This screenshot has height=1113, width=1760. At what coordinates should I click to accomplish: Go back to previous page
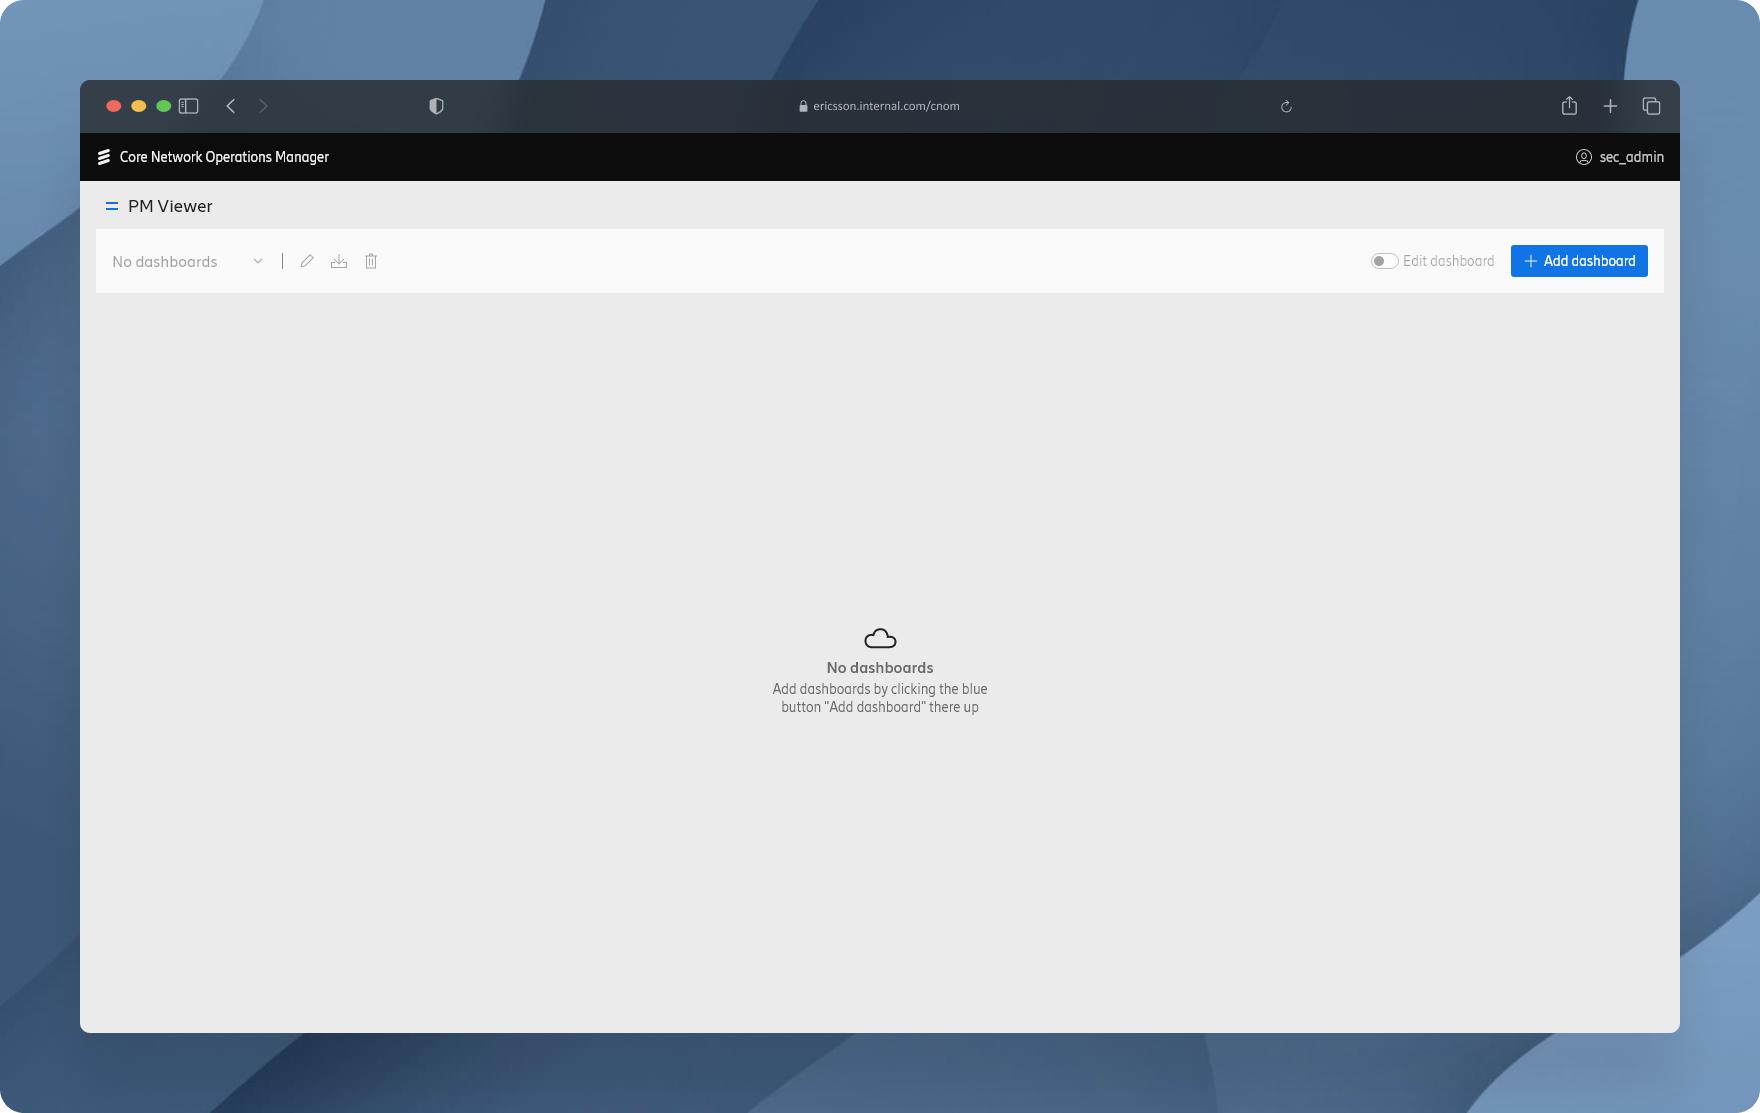click(x=231, y=106)
